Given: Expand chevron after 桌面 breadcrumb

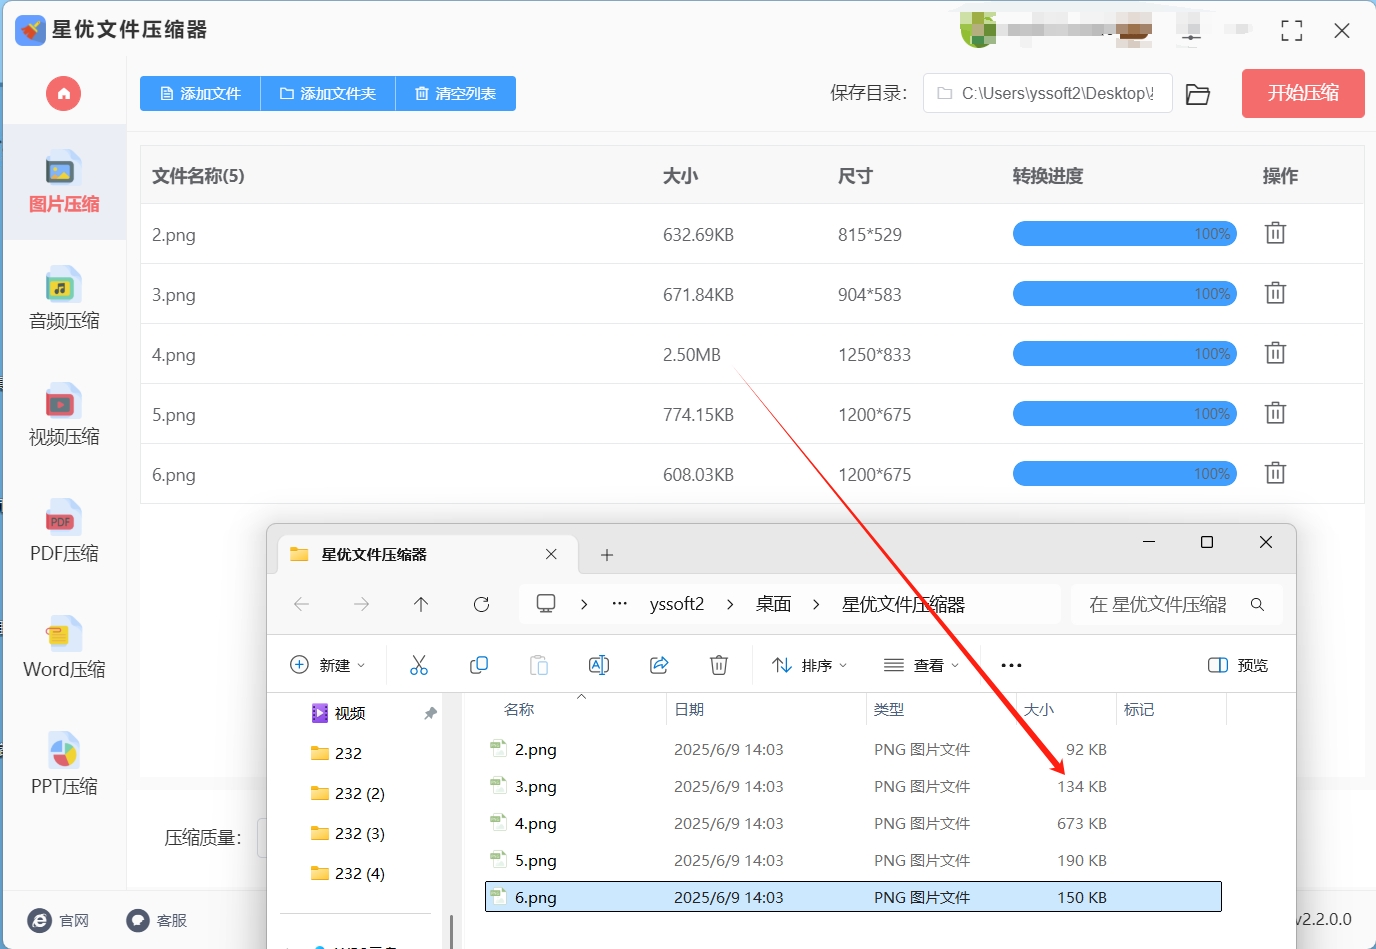Looking at the screenshot, I should click(816, 604).
